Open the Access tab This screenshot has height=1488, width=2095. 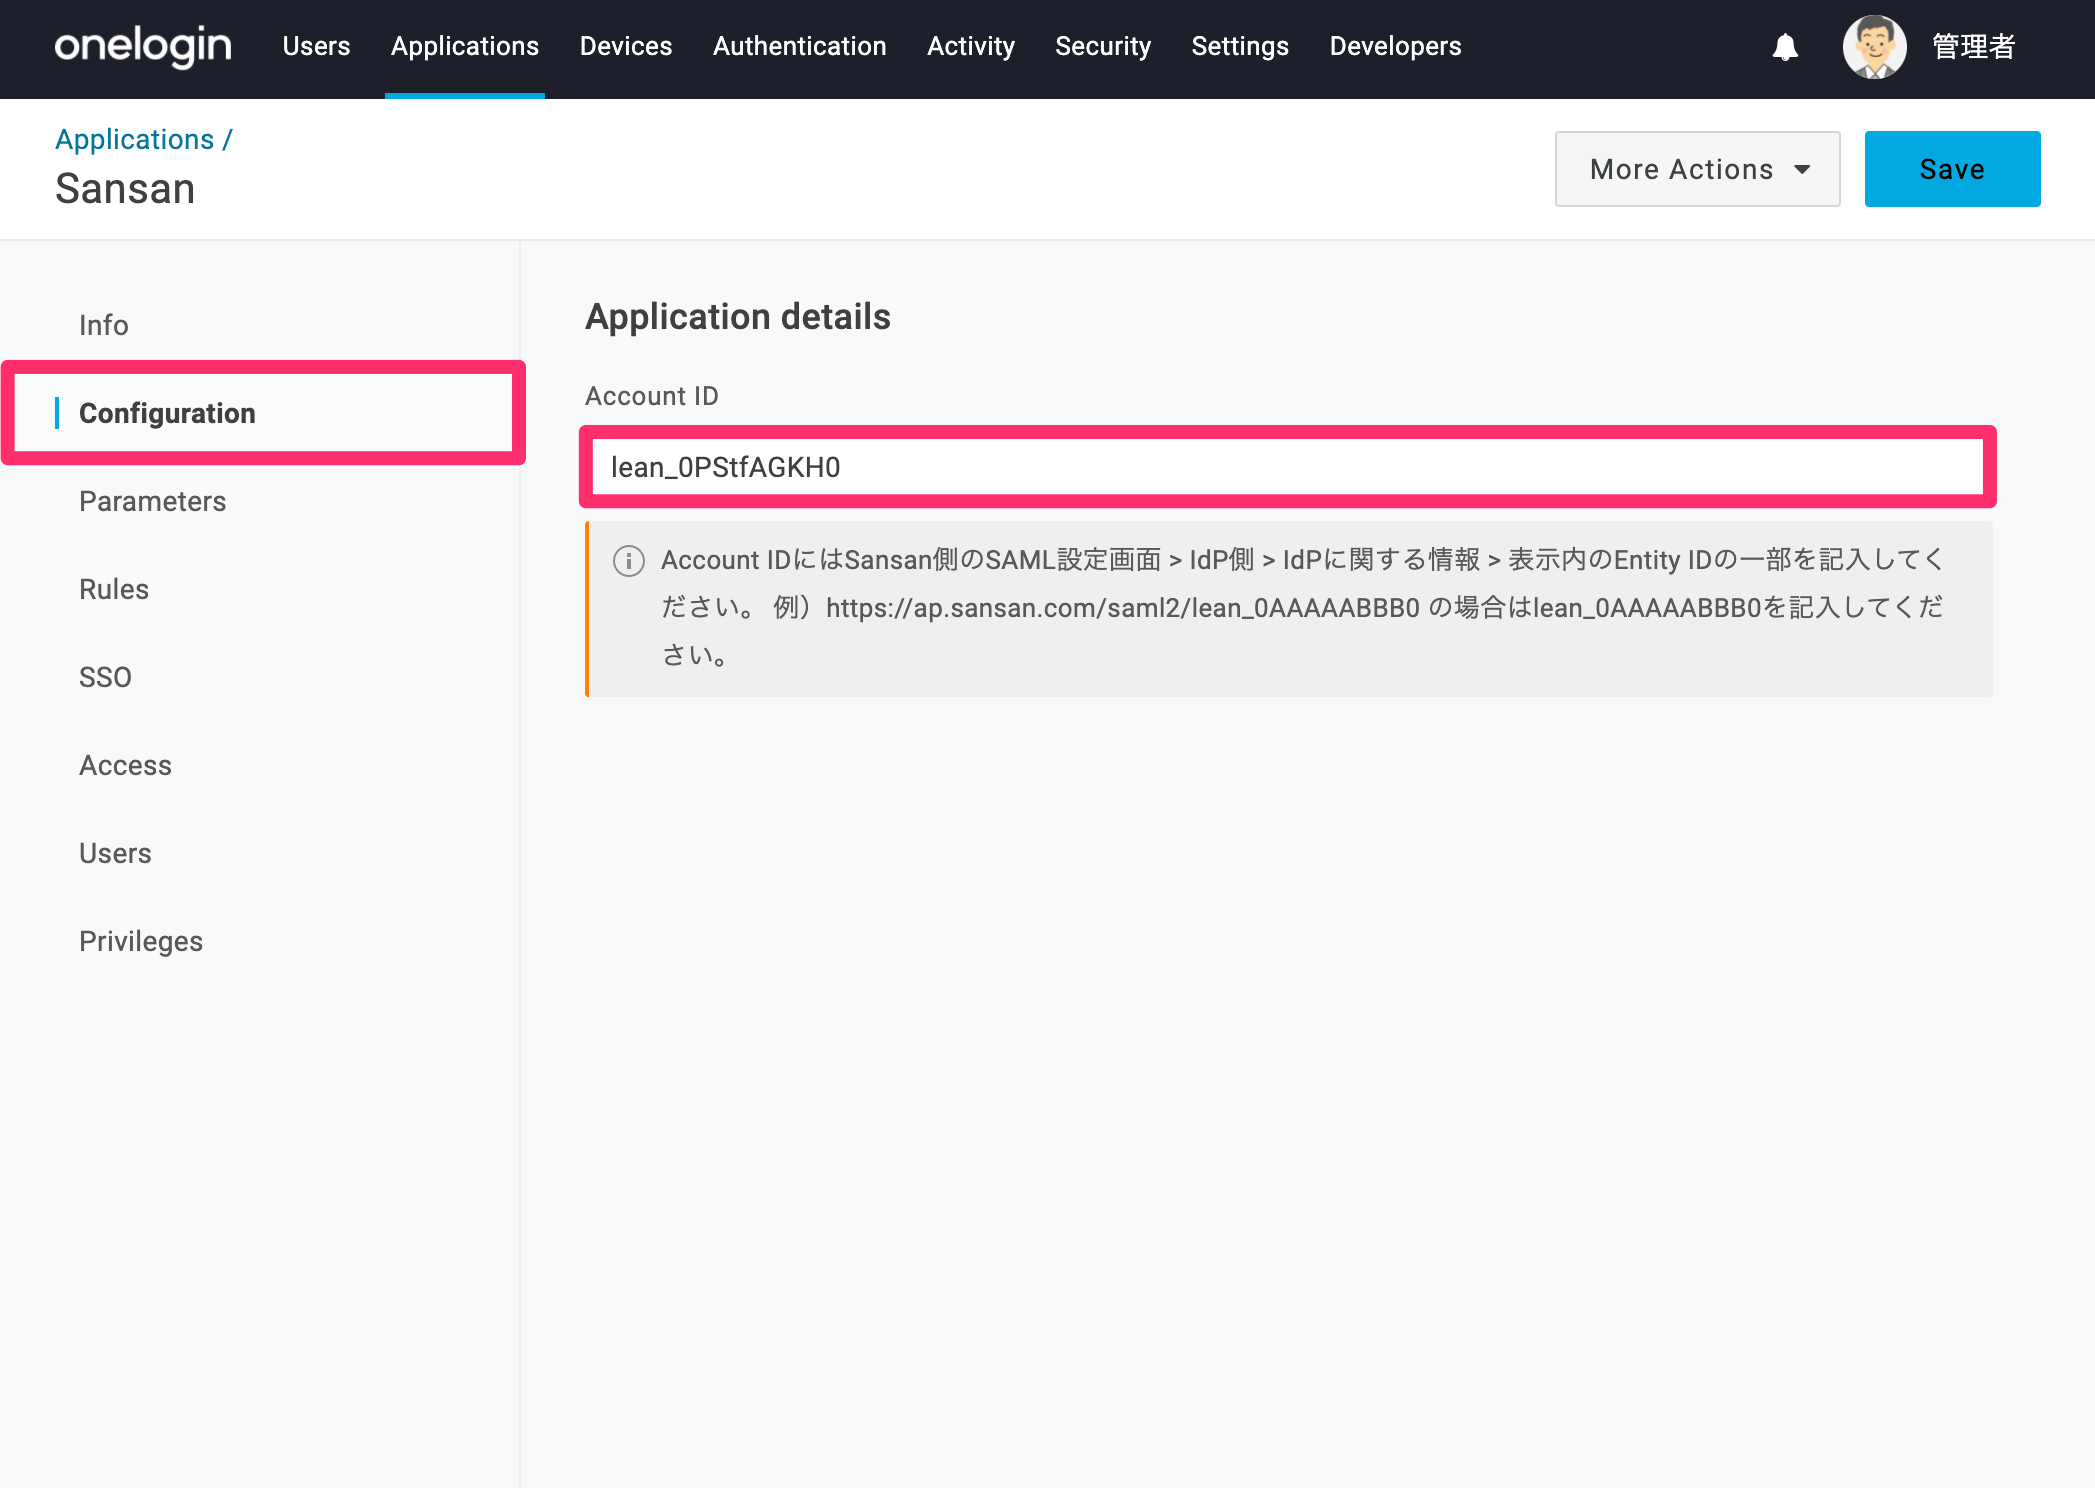pyautogui.click(x=126, y=765)
